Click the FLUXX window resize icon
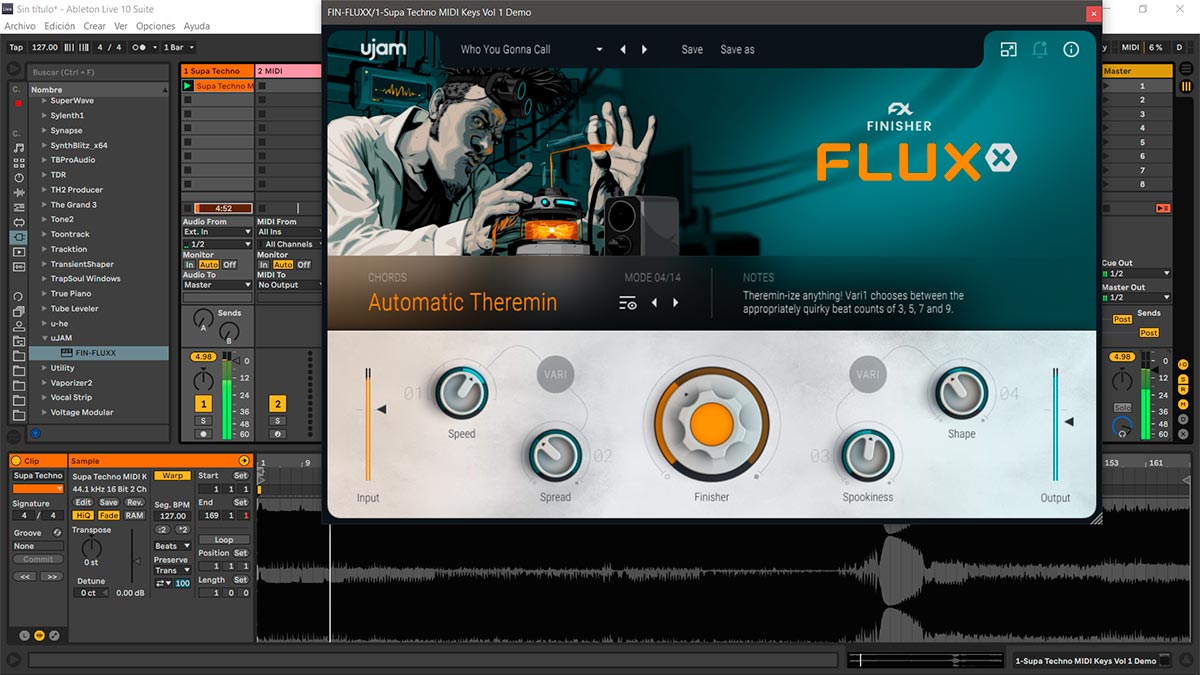 coord(1008,49)
